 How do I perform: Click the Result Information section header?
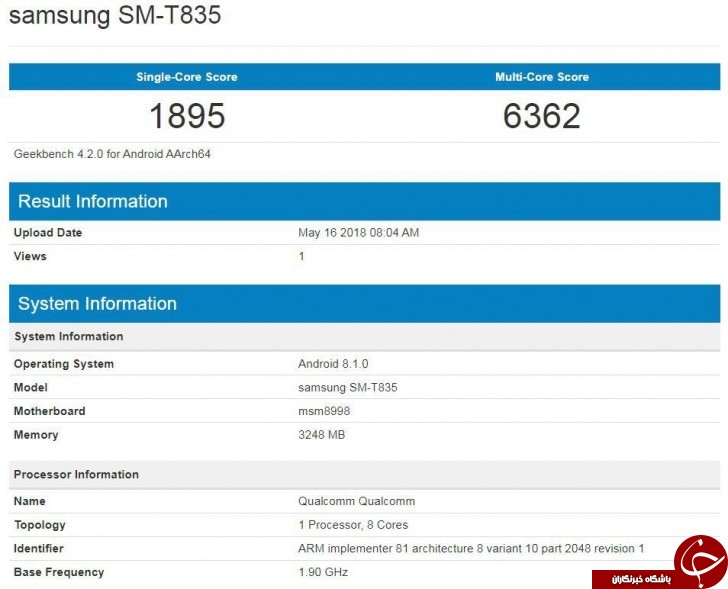tap(364, 201)
